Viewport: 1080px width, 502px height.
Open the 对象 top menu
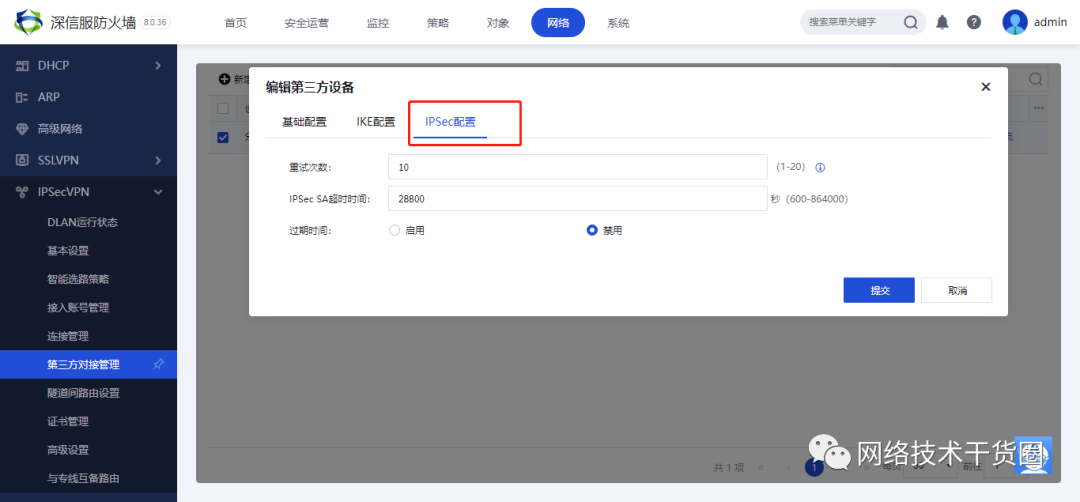pos(498,23)
